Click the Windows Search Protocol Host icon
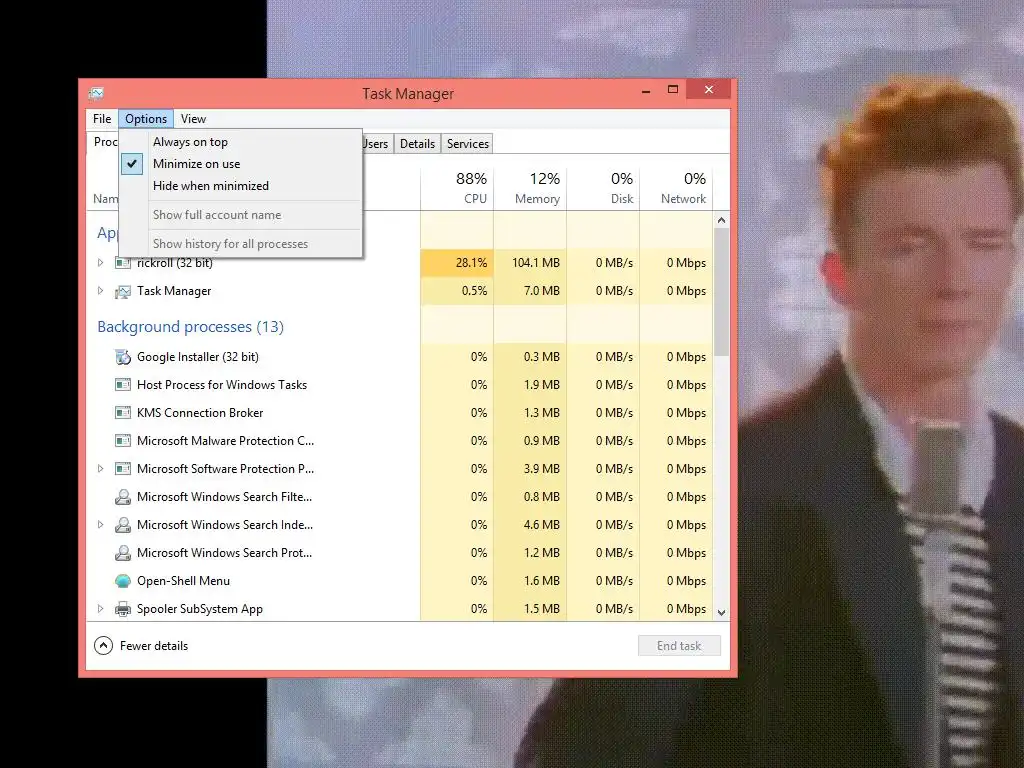Viewport: 1024px width, 768px height. [x=123, y=553]
